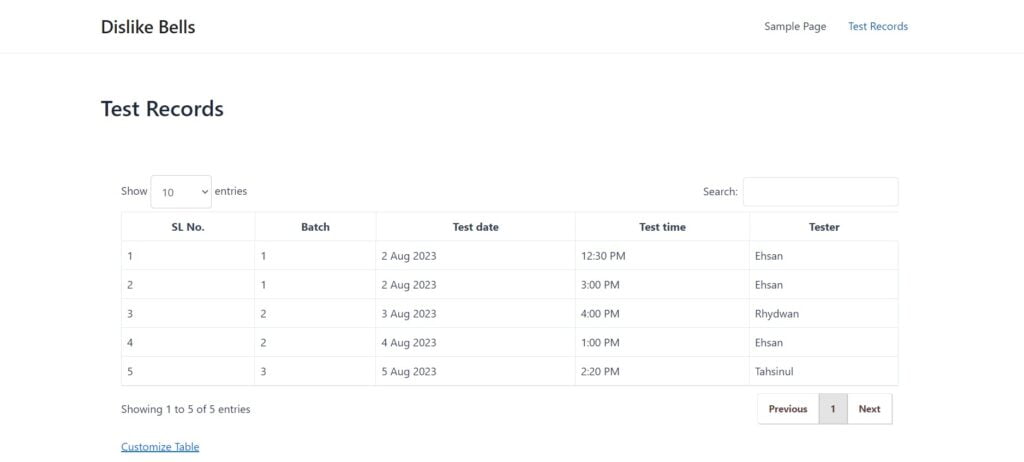Viewport: 1024px width, 462px height.
Task: Open Test Records navigation menu item
Action: 878,27
